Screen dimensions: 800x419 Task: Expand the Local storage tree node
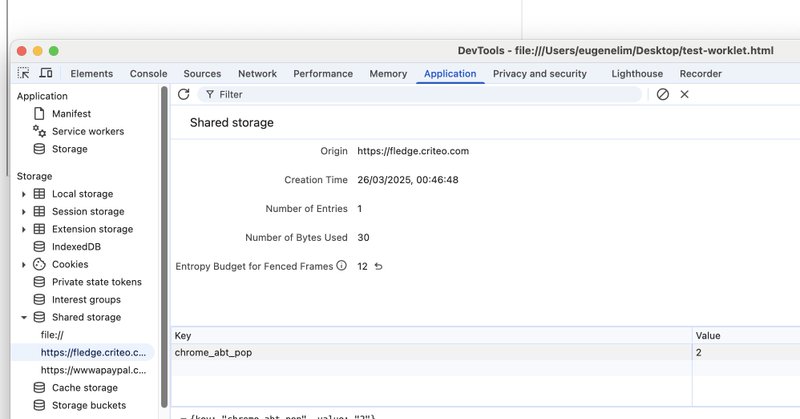click(x=23, y=194)
